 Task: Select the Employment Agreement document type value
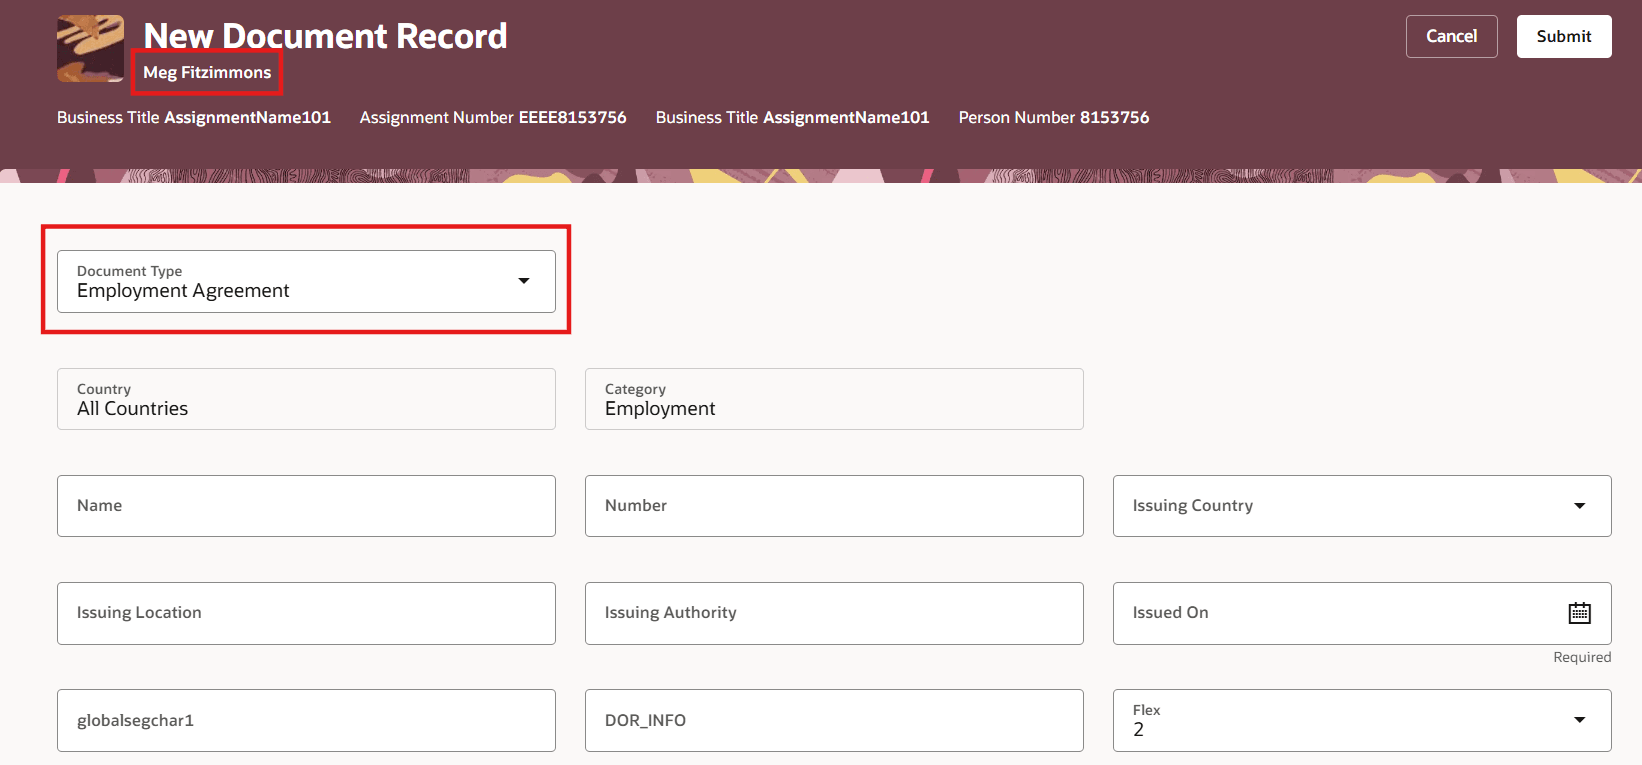tap(183, 291)
